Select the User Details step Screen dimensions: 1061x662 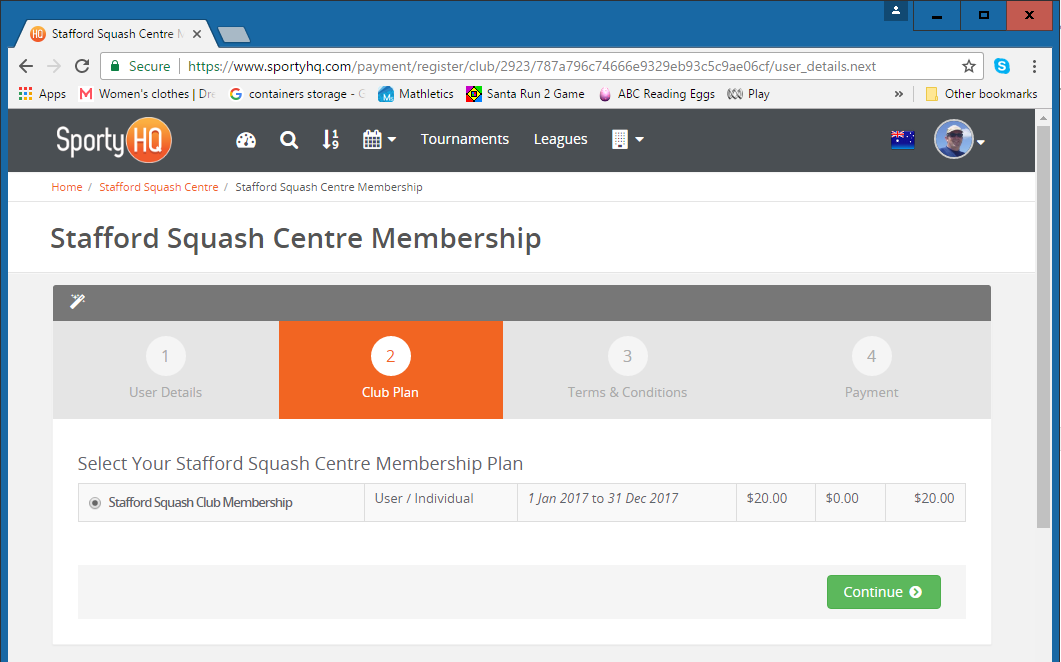(x=165, y=370)
